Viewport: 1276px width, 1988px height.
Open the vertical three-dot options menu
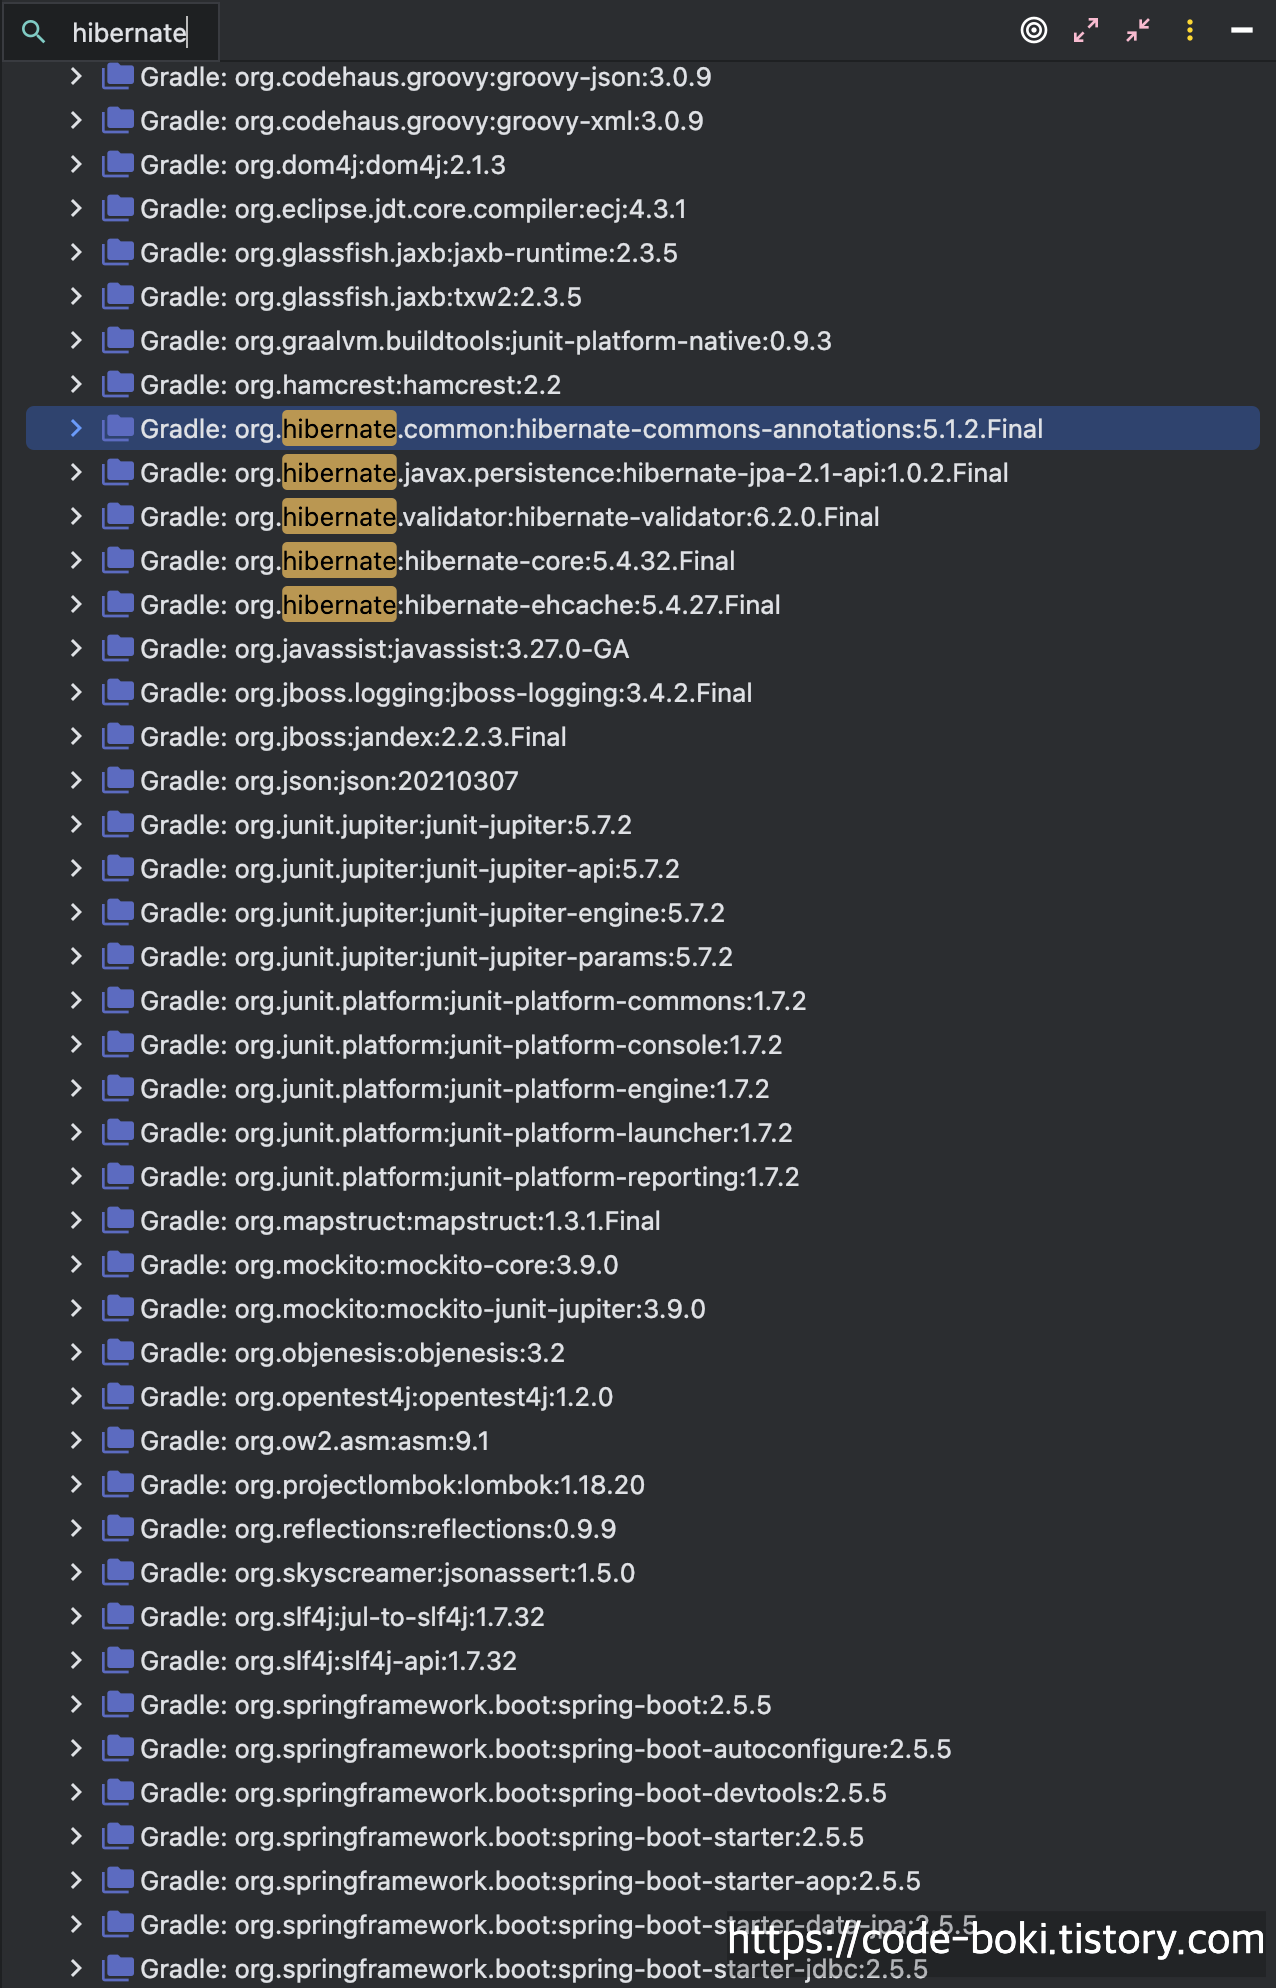[x=1190, y=30]
